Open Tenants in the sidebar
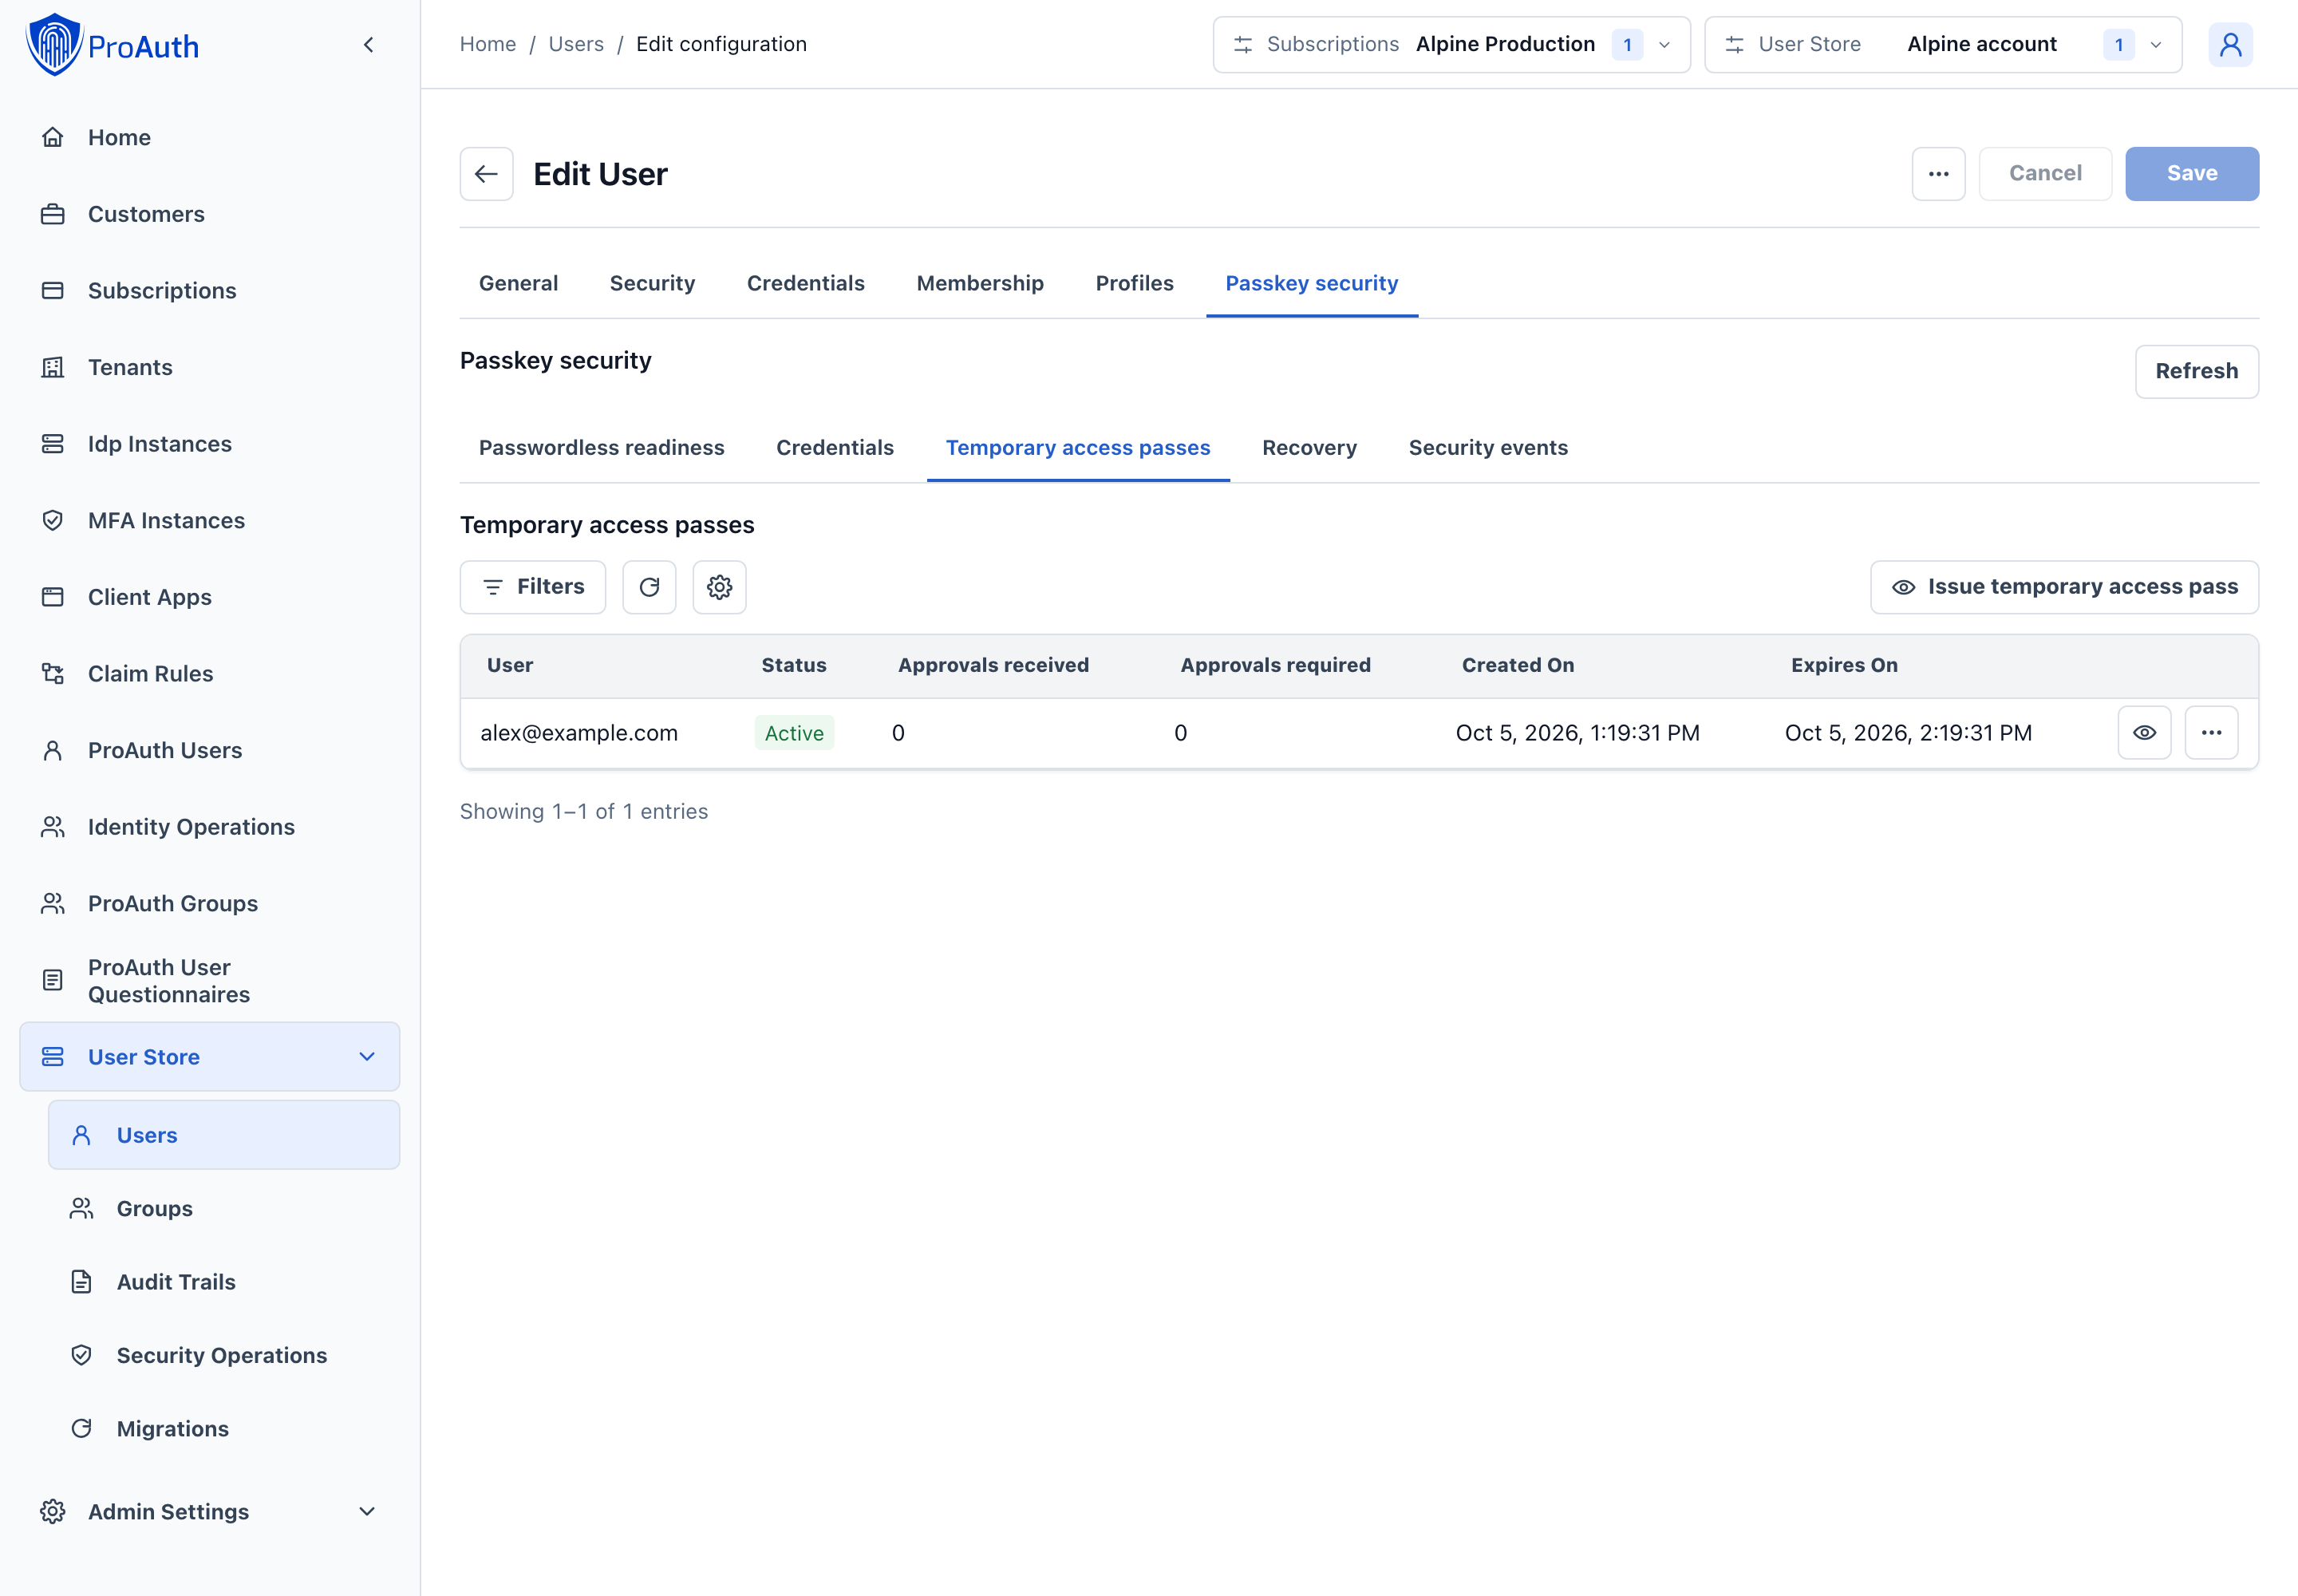 [210, 367]
